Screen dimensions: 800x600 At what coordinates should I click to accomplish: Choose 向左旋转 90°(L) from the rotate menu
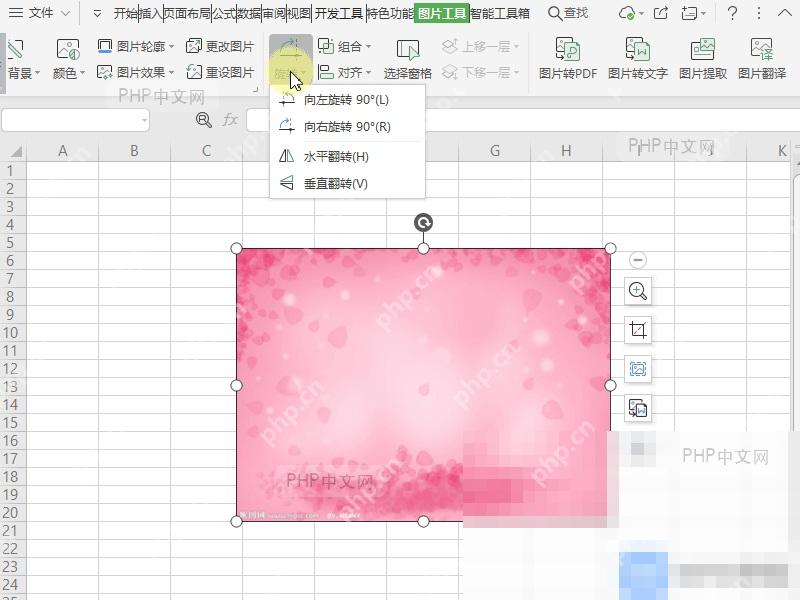347,99
